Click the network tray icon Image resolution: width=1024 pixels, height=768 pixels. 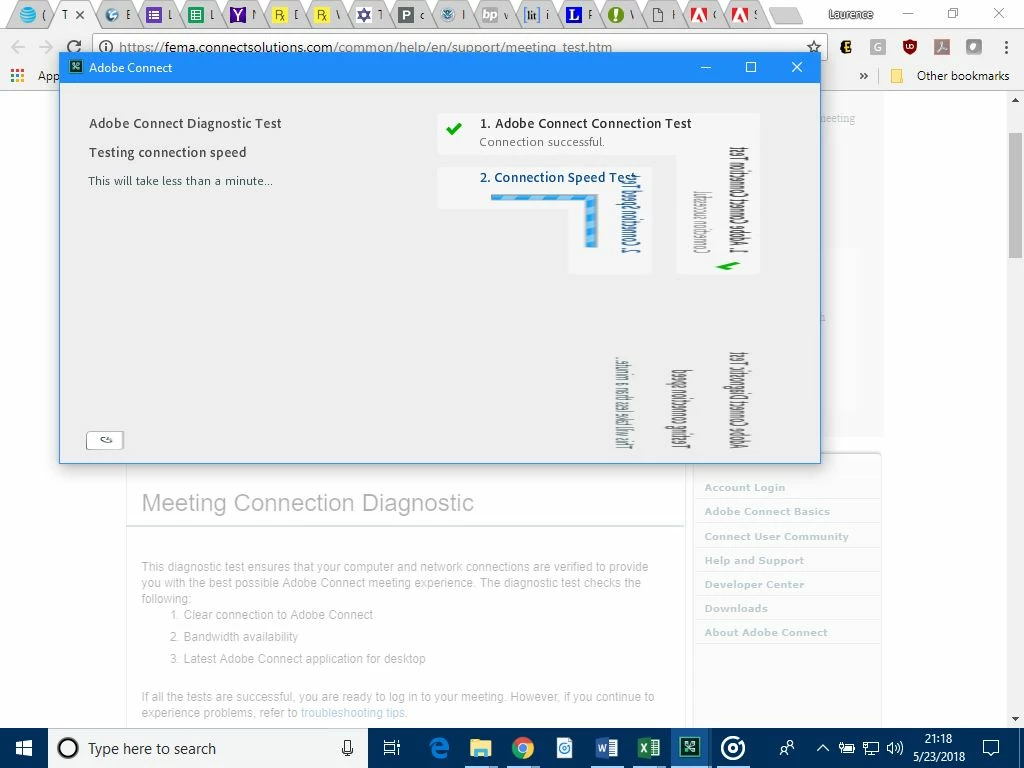point(871,748)
